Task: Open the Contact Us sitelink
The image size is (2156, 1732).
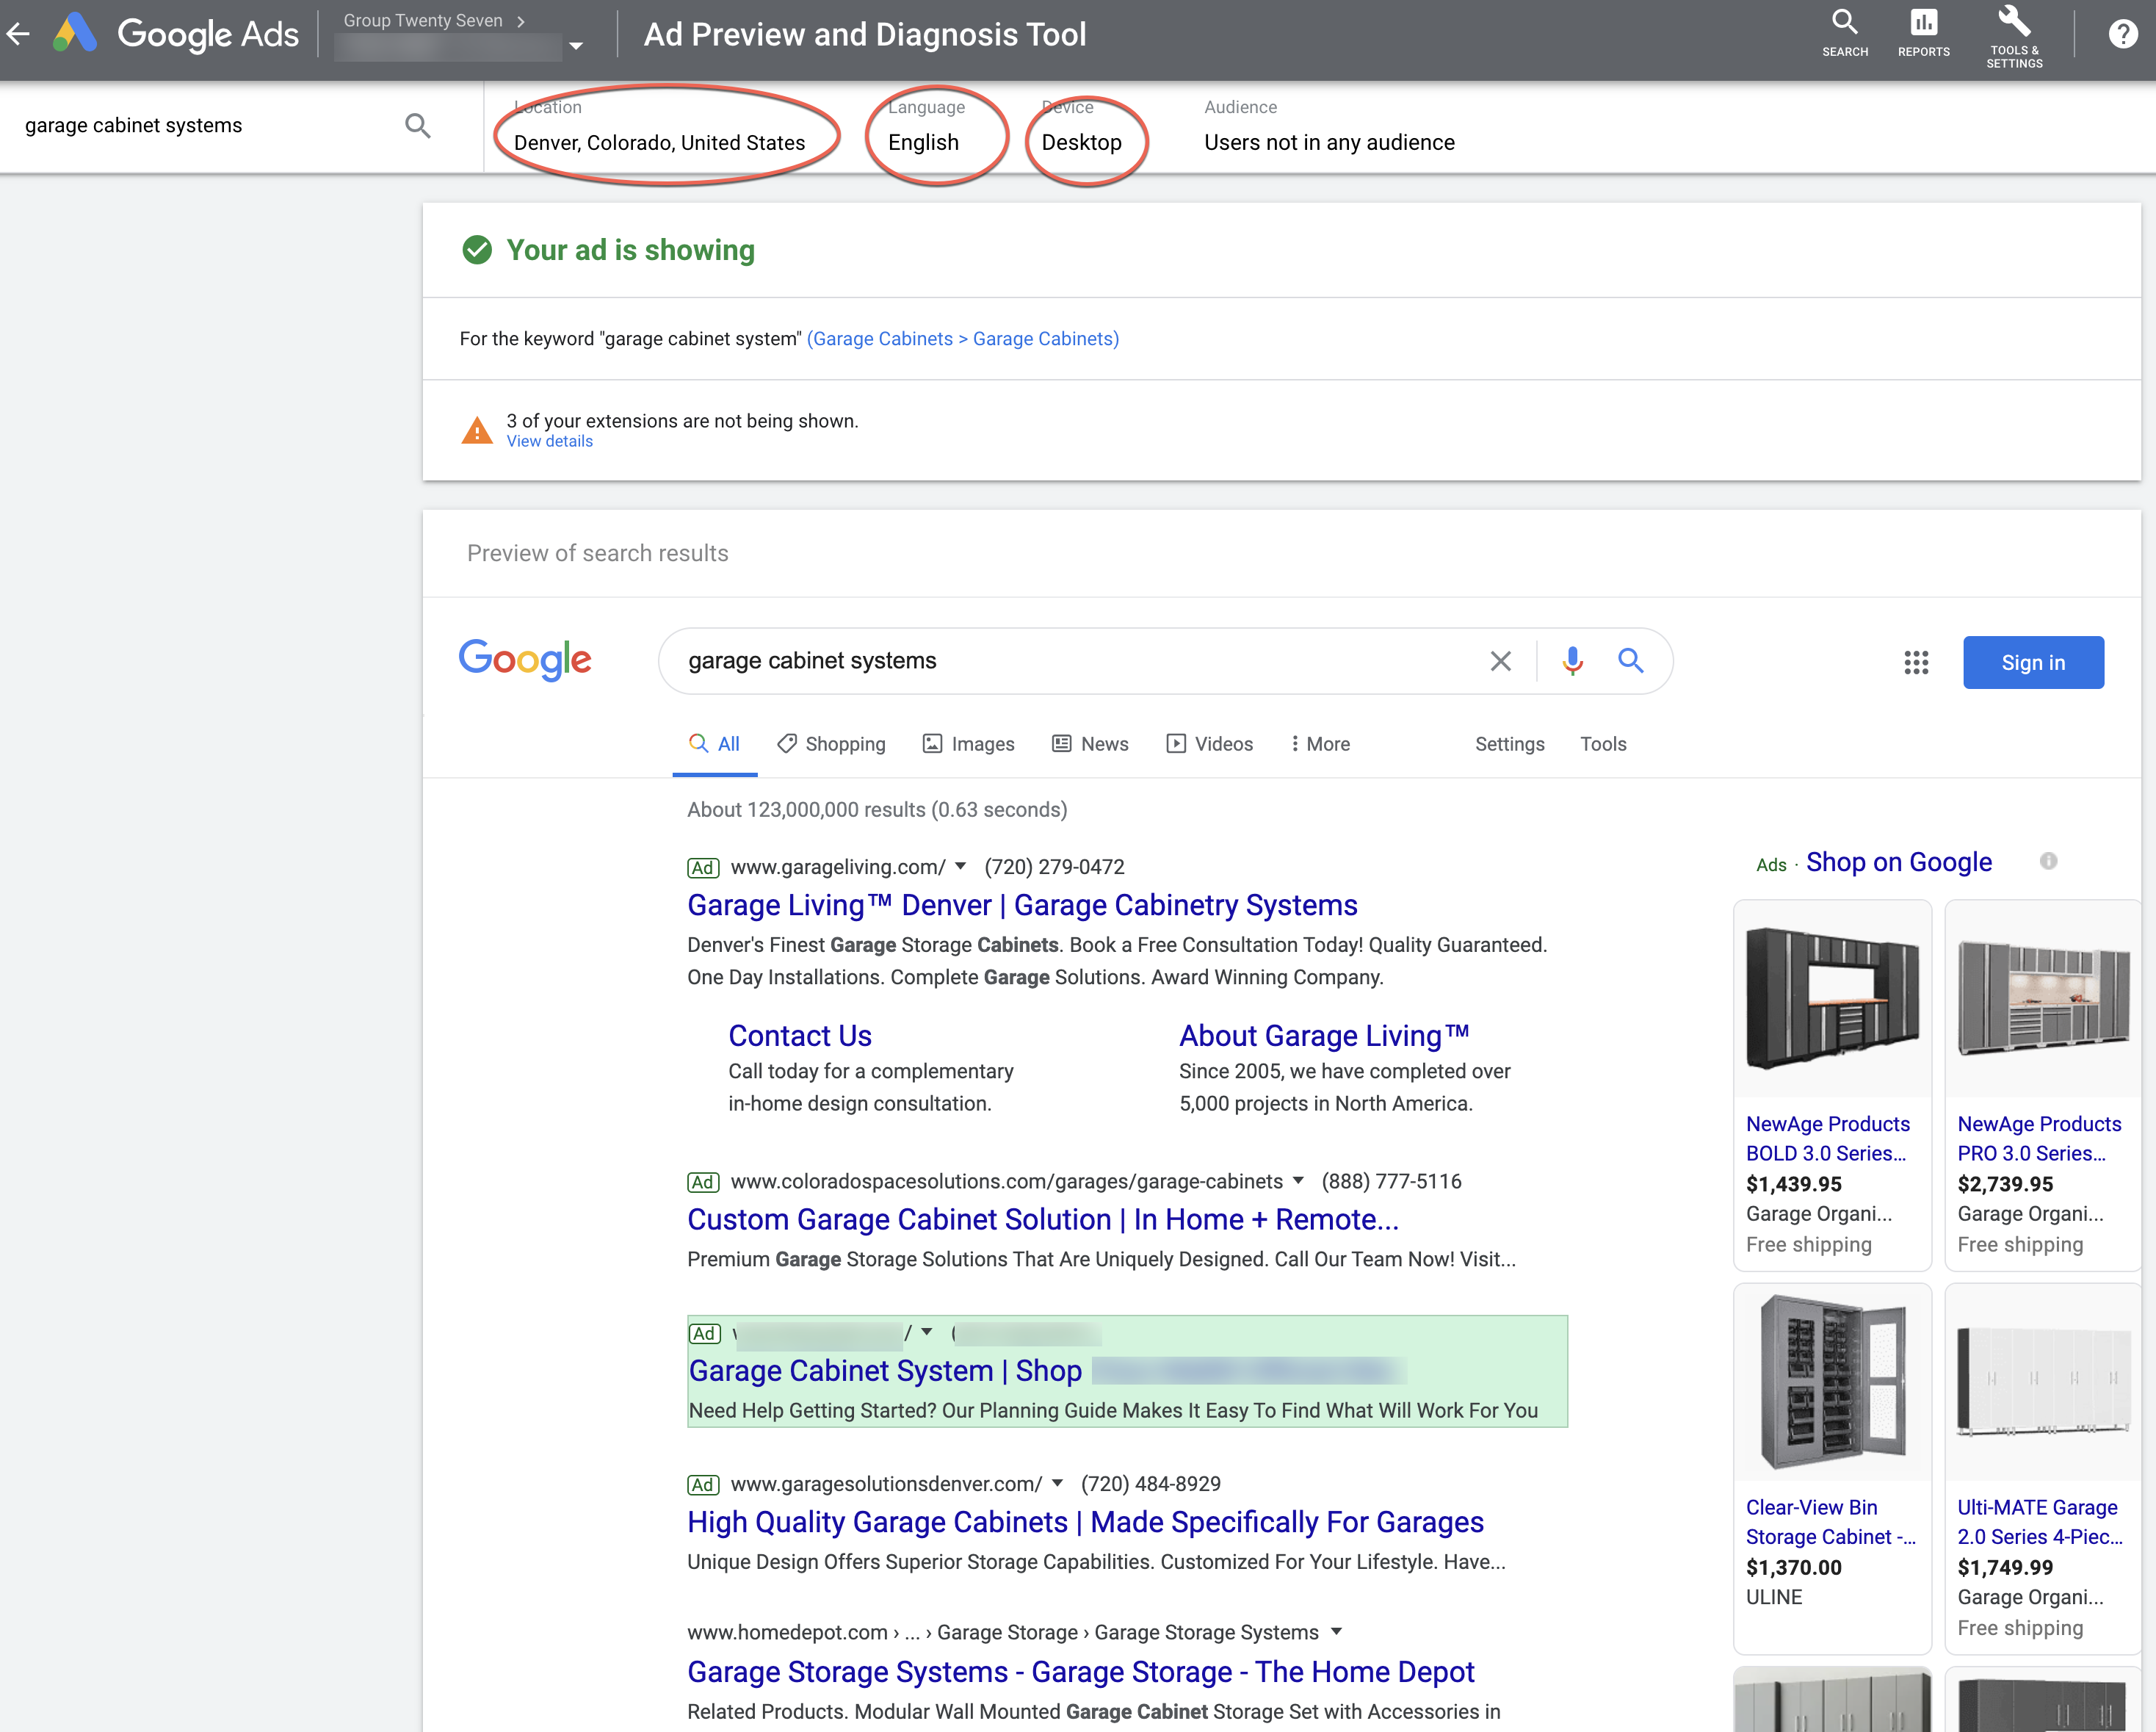Action: pos(800,1036)
